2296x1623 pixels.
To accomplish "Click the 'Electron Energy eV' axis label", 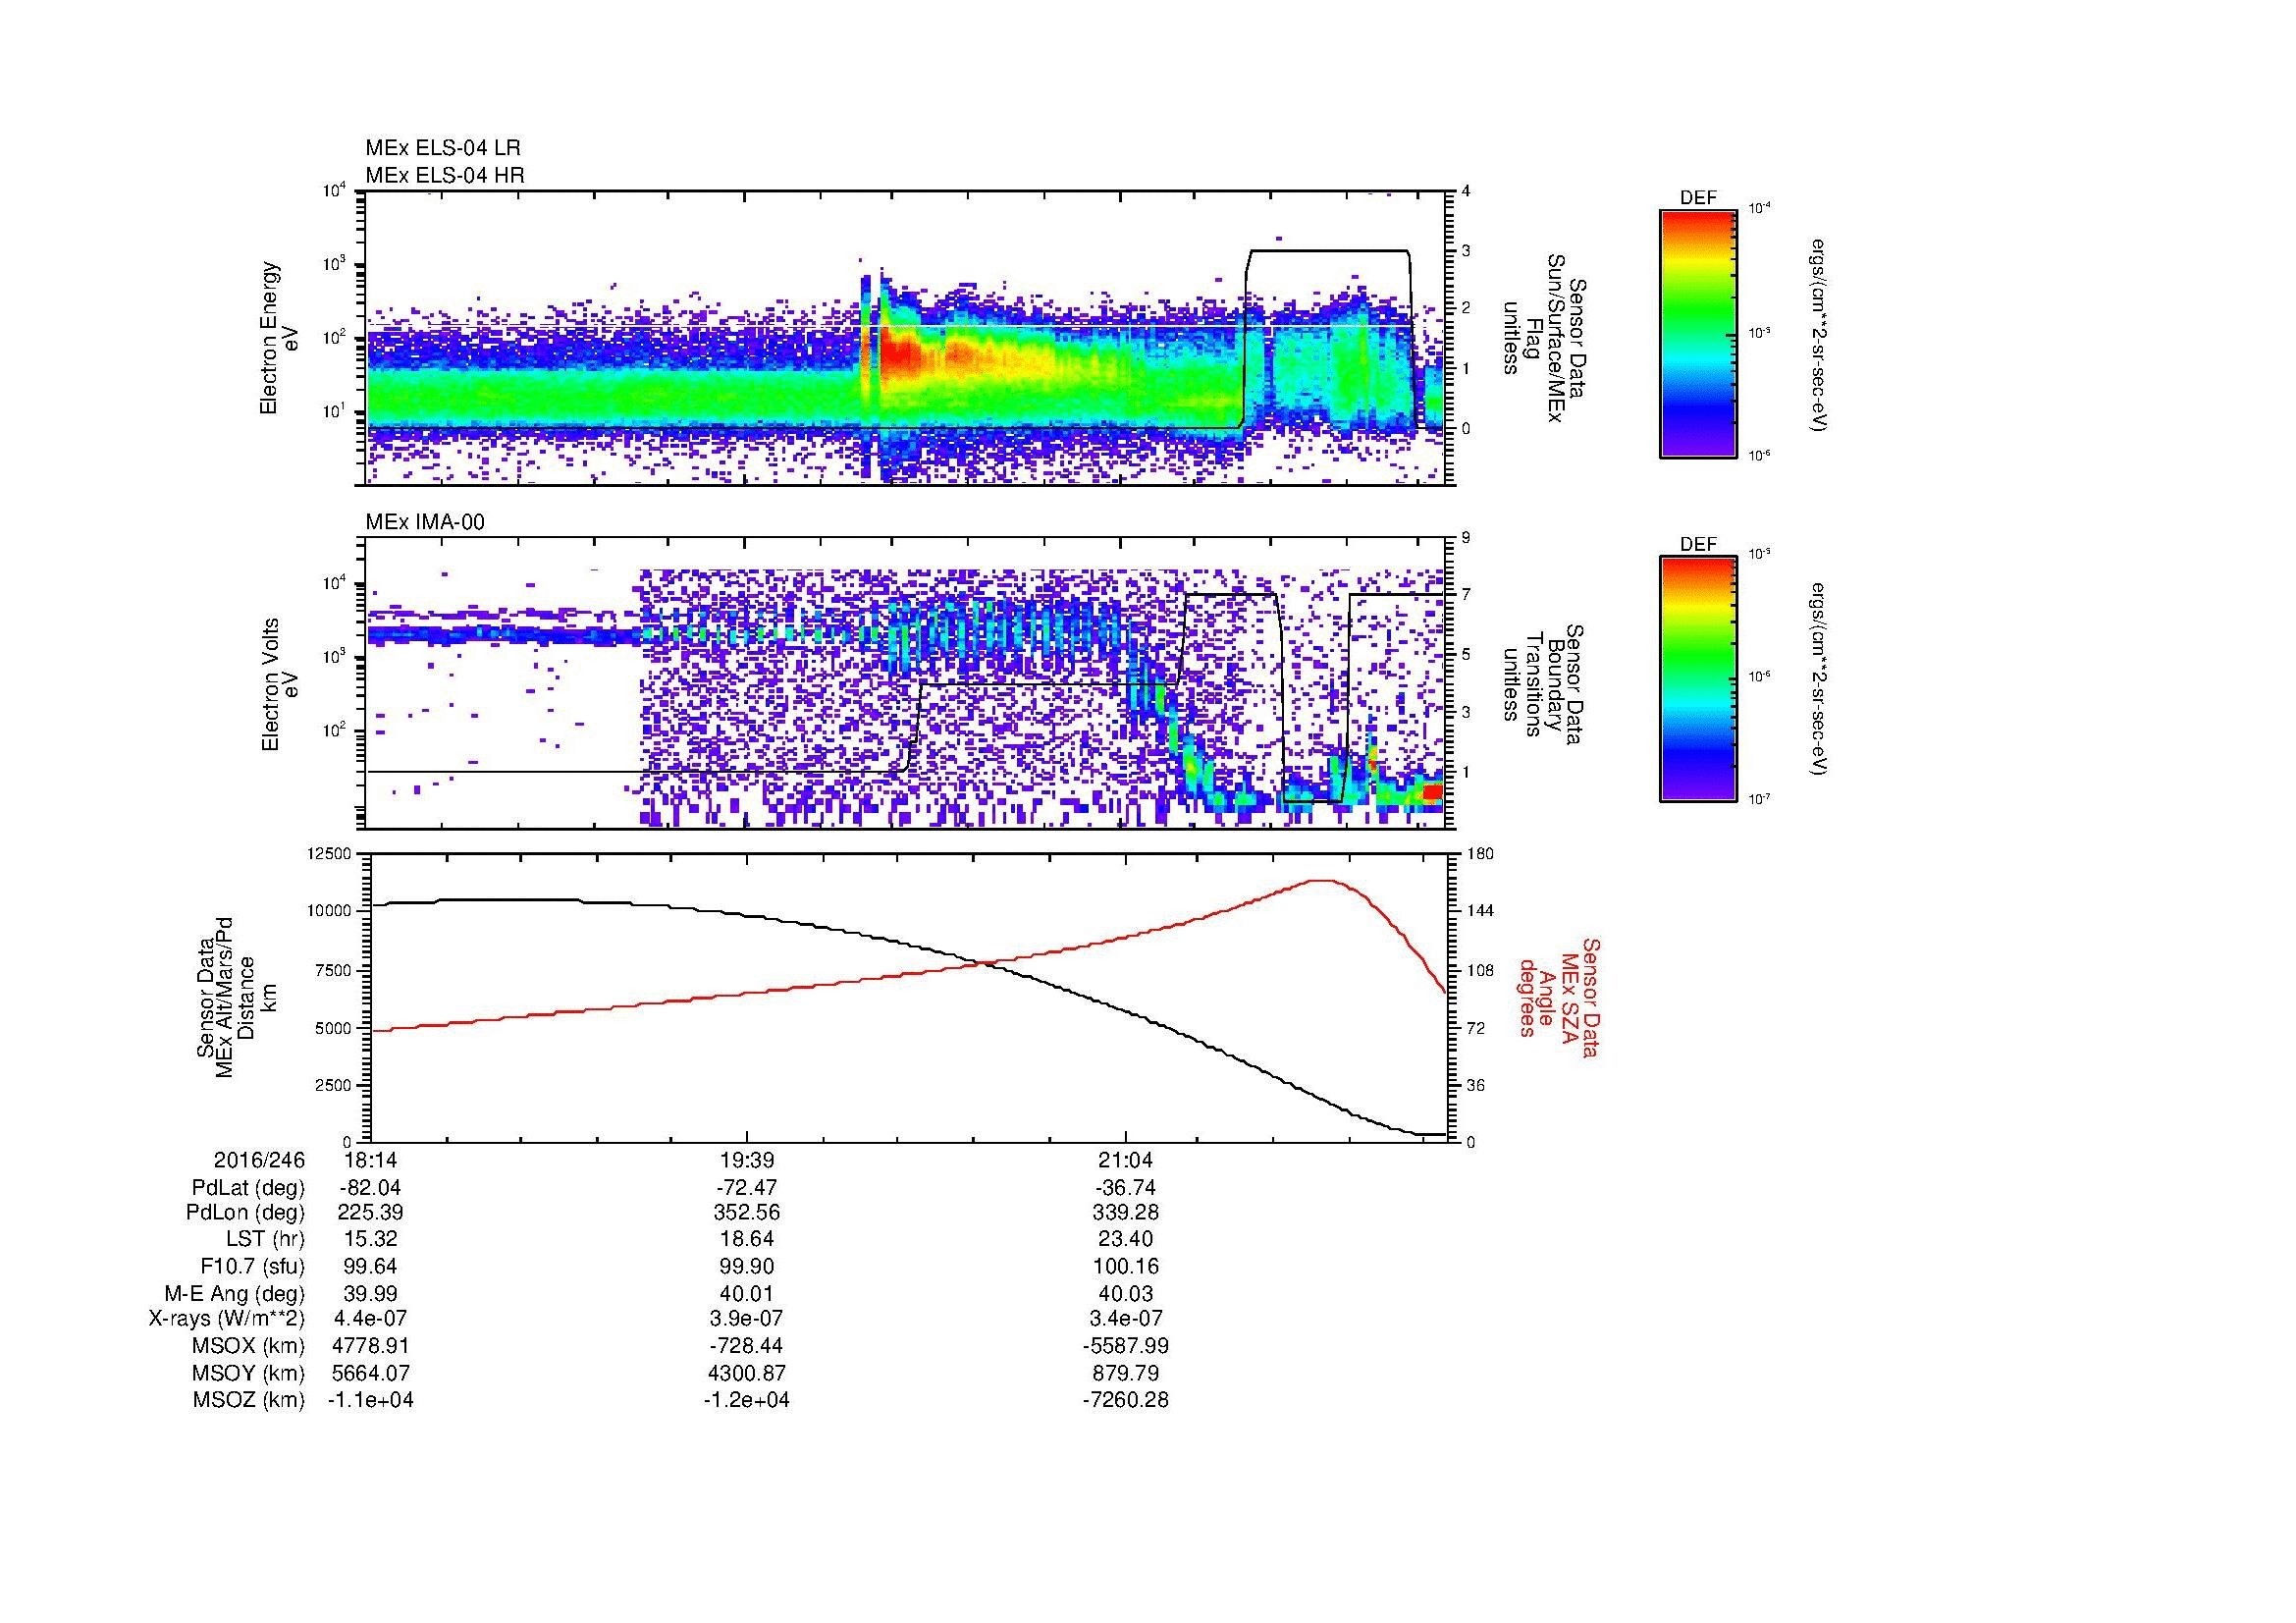I will click(279, 338).
